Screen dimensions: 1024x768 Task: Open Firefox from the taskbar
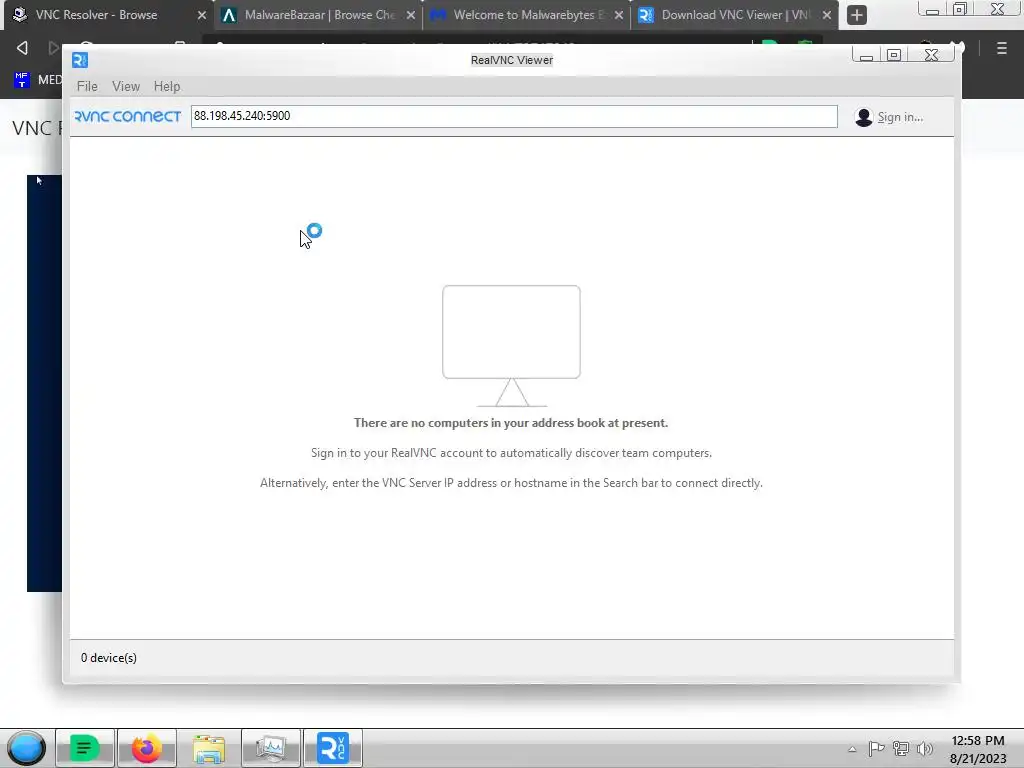[x=146, y=748]
